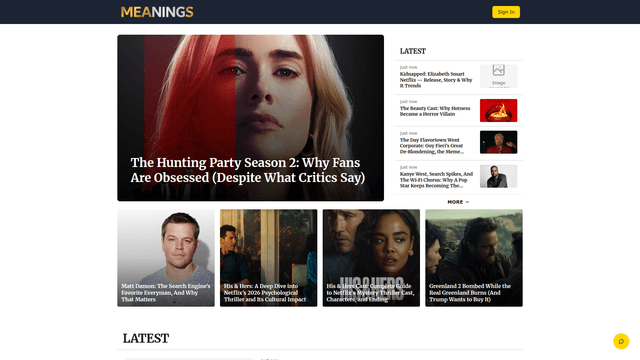Click the yellow Sign In button
Image resolution: width=640 pixels, height=360 pixels.
(506, 12)
